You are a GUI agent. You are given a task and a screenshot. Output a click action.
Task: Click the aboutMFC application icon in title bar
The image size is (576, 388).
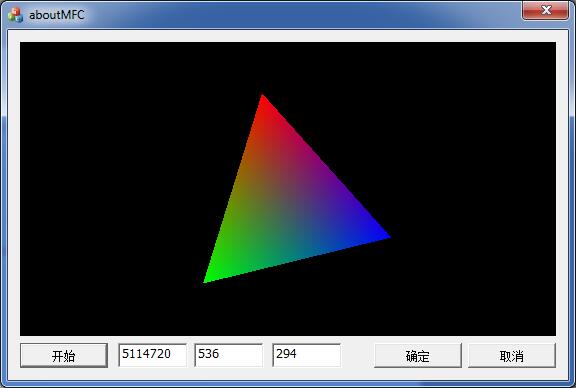(x=15, y=15)
